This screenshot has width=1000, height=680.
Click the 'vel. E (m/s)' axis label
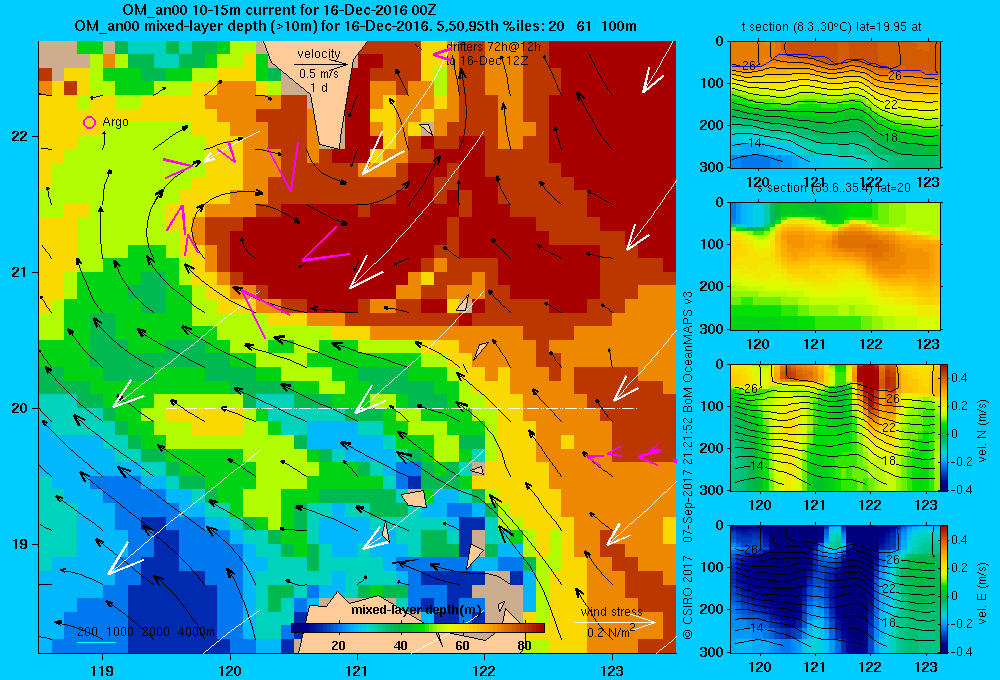(983, 593)
